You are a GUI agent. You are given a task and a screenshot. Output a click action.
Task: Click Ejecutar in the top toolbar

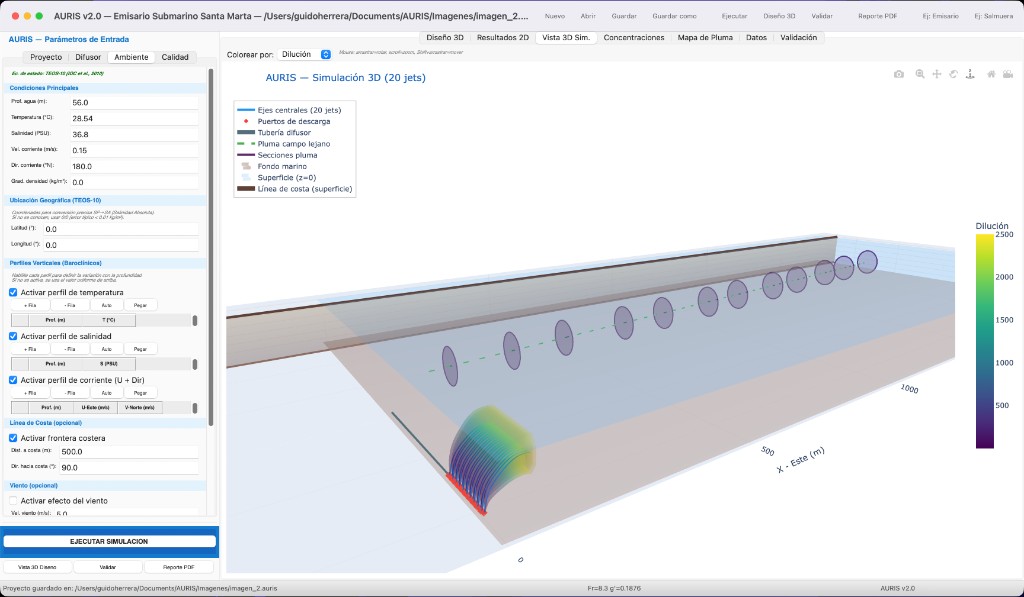click(734, 16)
